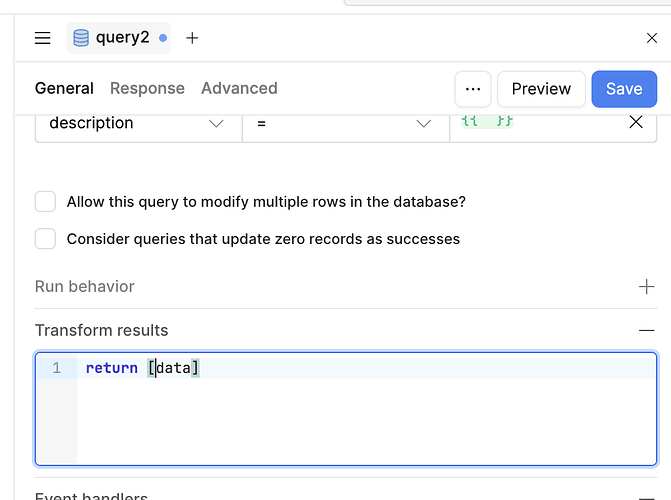Save the query with the Save button

coord(623,89)
